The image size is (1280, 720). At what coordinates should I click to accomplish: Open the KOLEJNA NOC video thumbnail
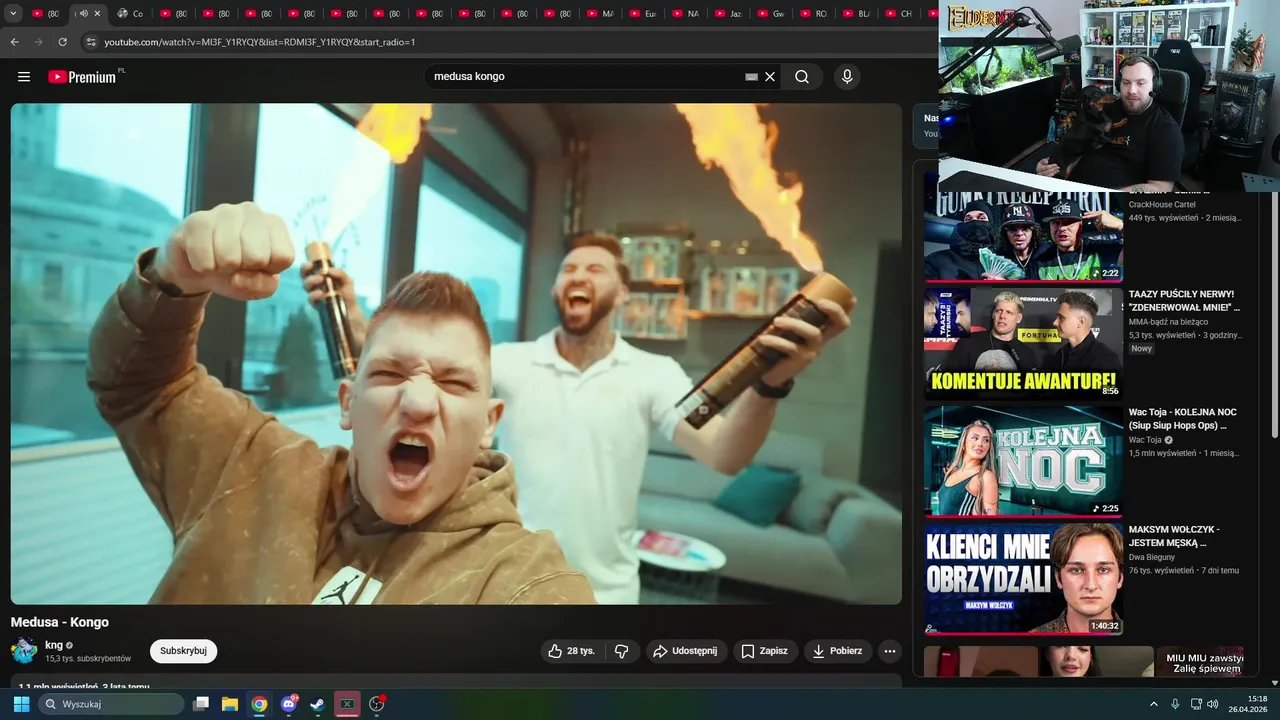1023,460
